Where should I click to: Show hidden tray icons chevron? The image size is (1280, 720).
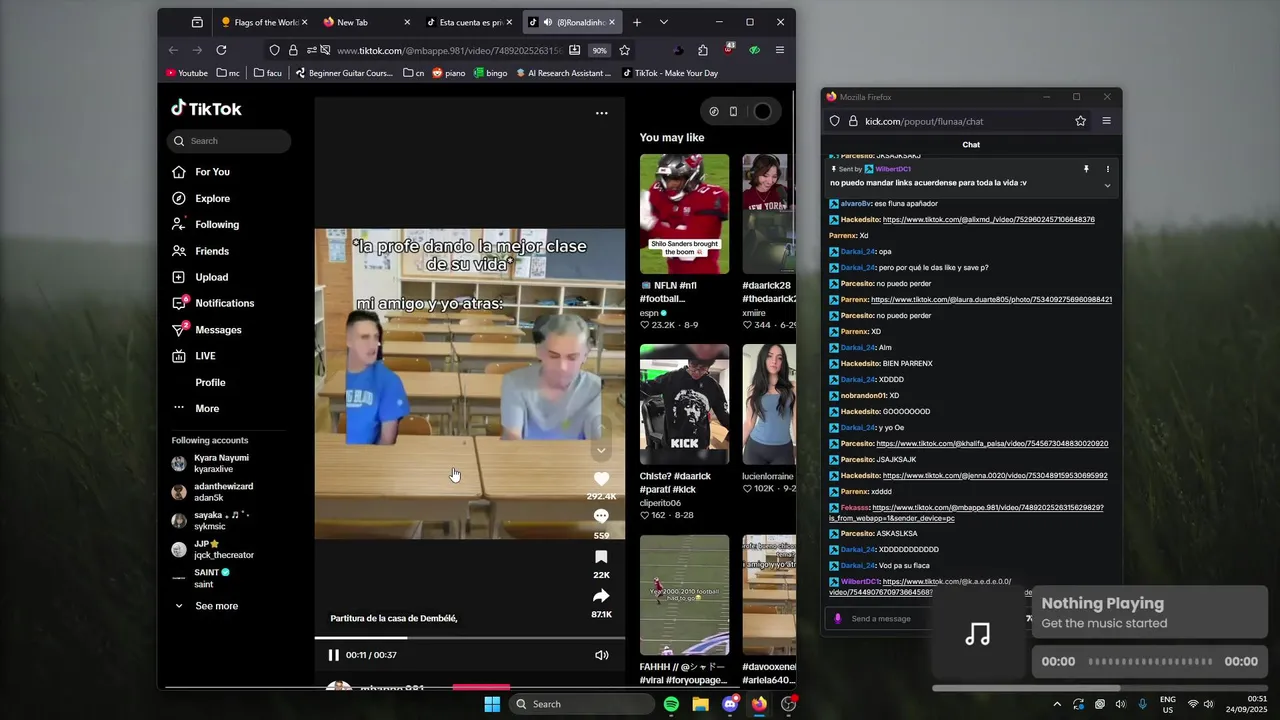pos(1057,704)
